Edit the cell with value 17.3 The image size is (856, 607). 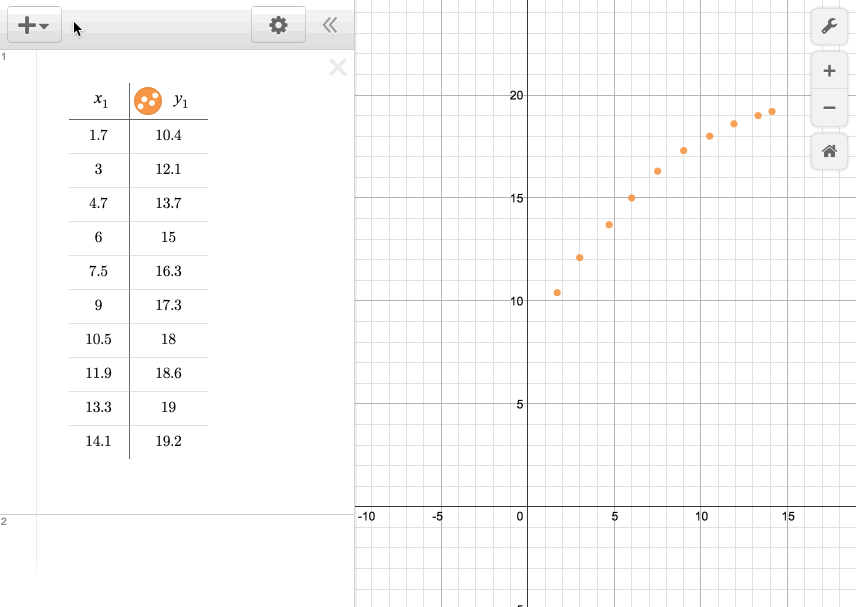click(x=168, y=305)
